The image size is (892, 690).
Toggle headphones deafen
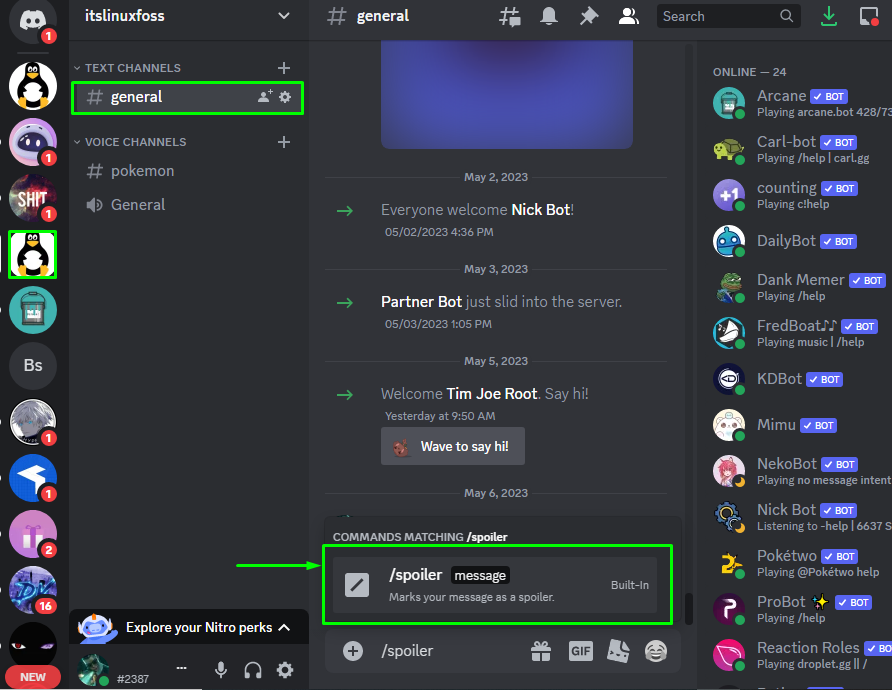click(x=253, y=670)
